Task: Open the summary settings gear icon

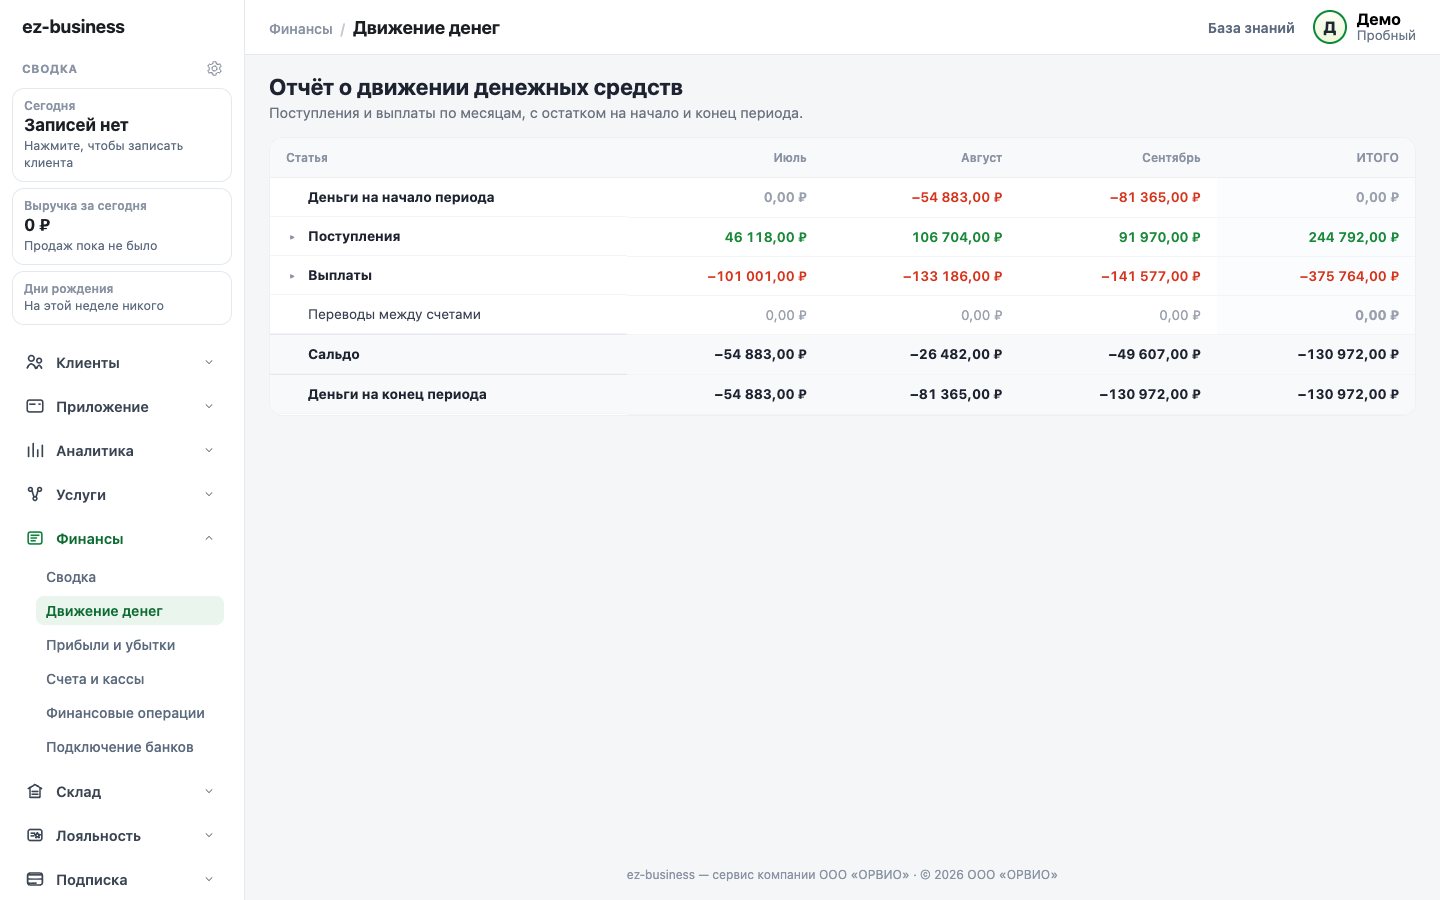Action: (x=214, y=69)
